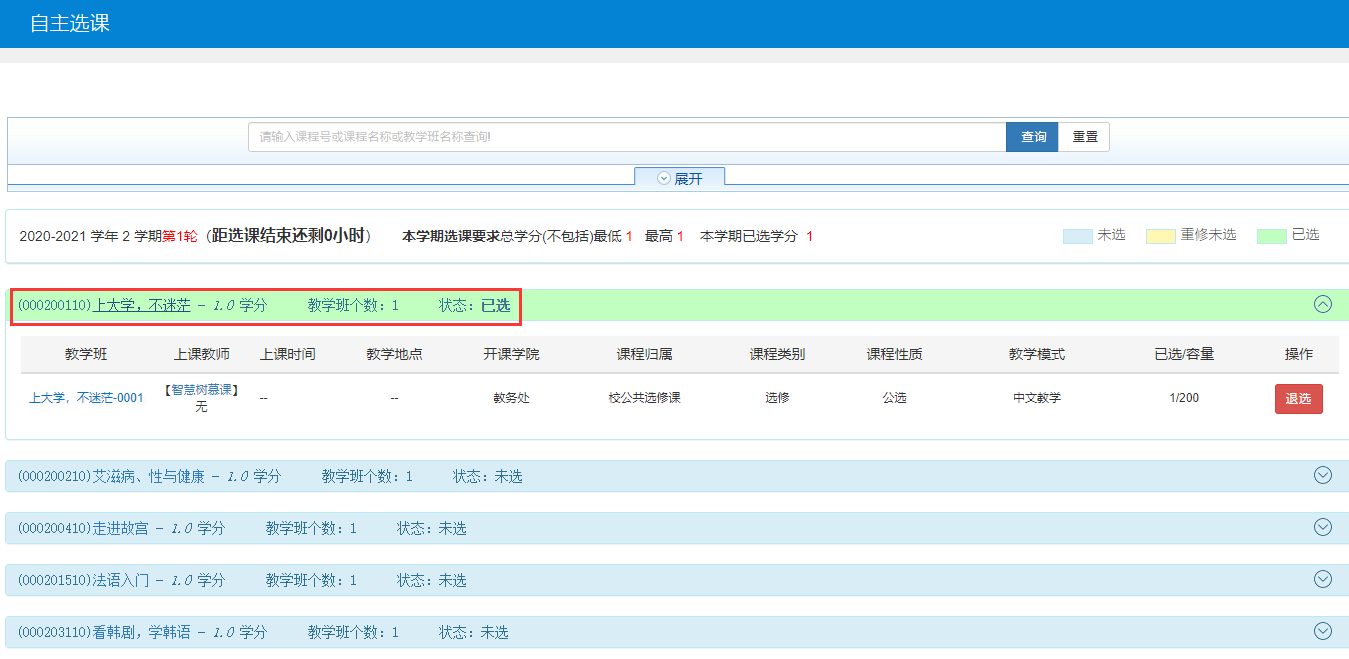Click the 重置 reset button

pyautogui.click(x=1084, y=137)
